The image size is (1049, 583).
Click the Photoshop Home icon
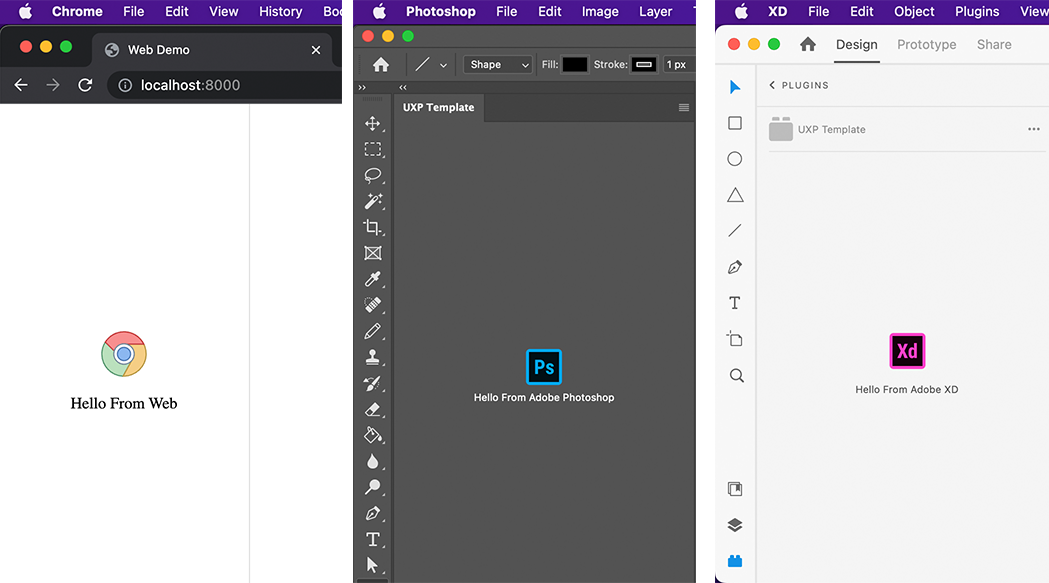381,64
